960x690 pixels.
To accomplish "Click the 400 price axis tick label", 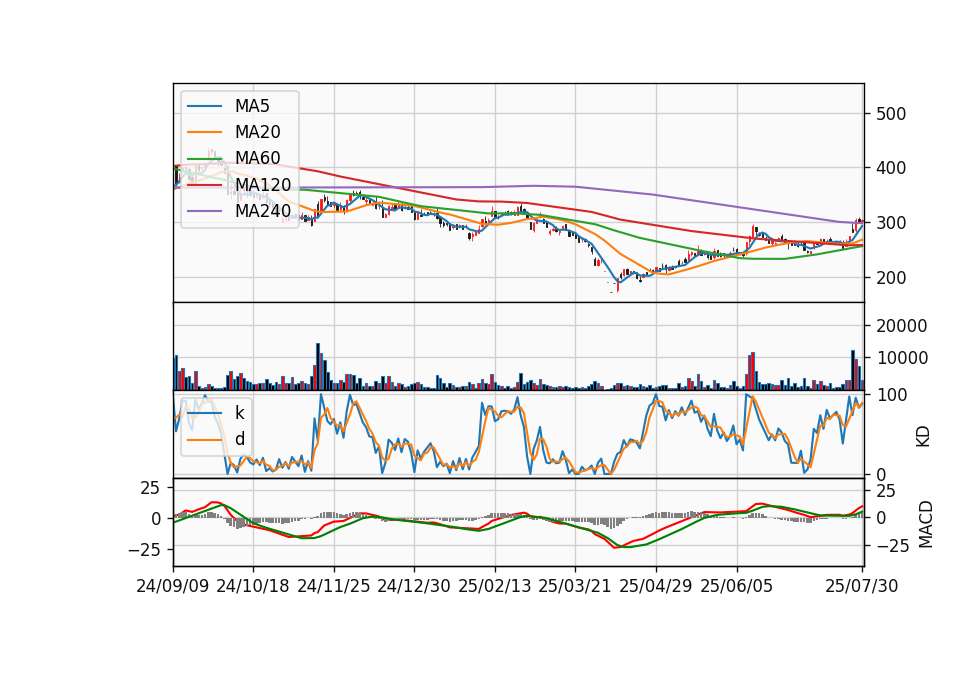I will coord(891,168).
